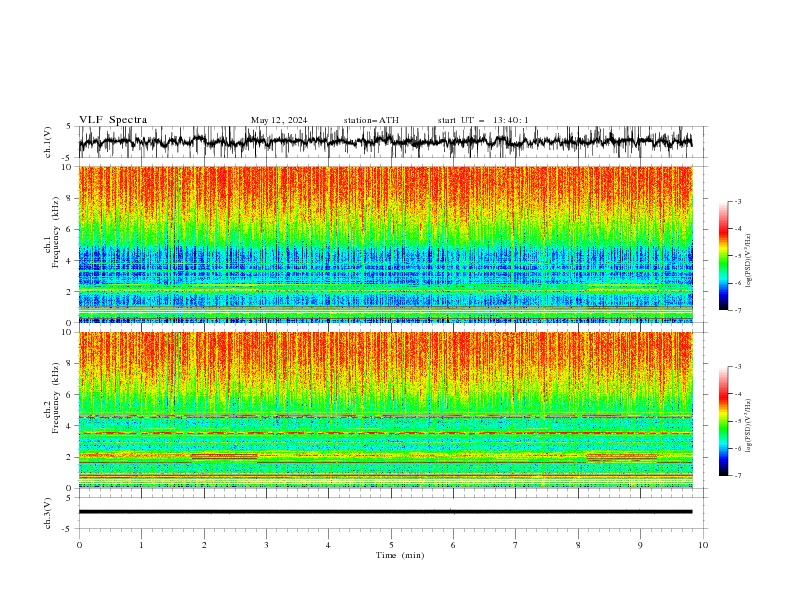
Task: Click time axis tick label "5"
Action: (x=391, y=545)
